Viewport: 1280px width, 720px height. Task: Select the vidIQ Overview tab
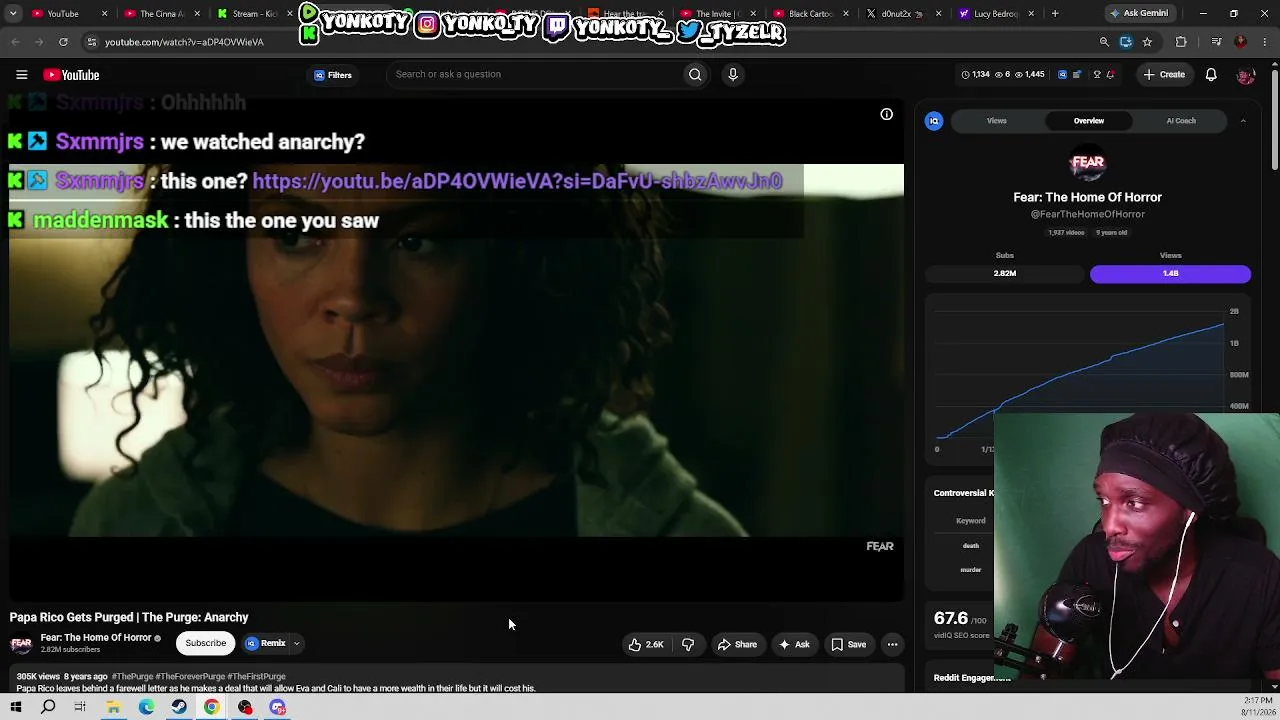(x=1089, y=121)
